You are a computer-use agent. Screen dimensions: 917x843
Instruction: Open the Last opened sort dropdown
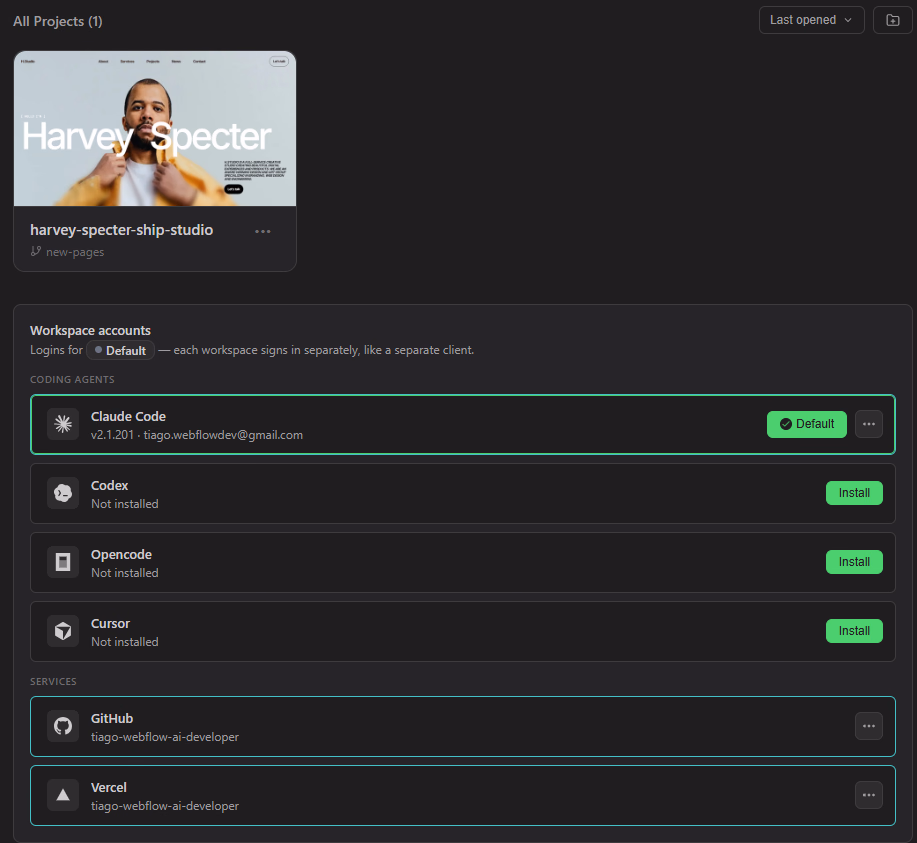click(x=811, y=20)
